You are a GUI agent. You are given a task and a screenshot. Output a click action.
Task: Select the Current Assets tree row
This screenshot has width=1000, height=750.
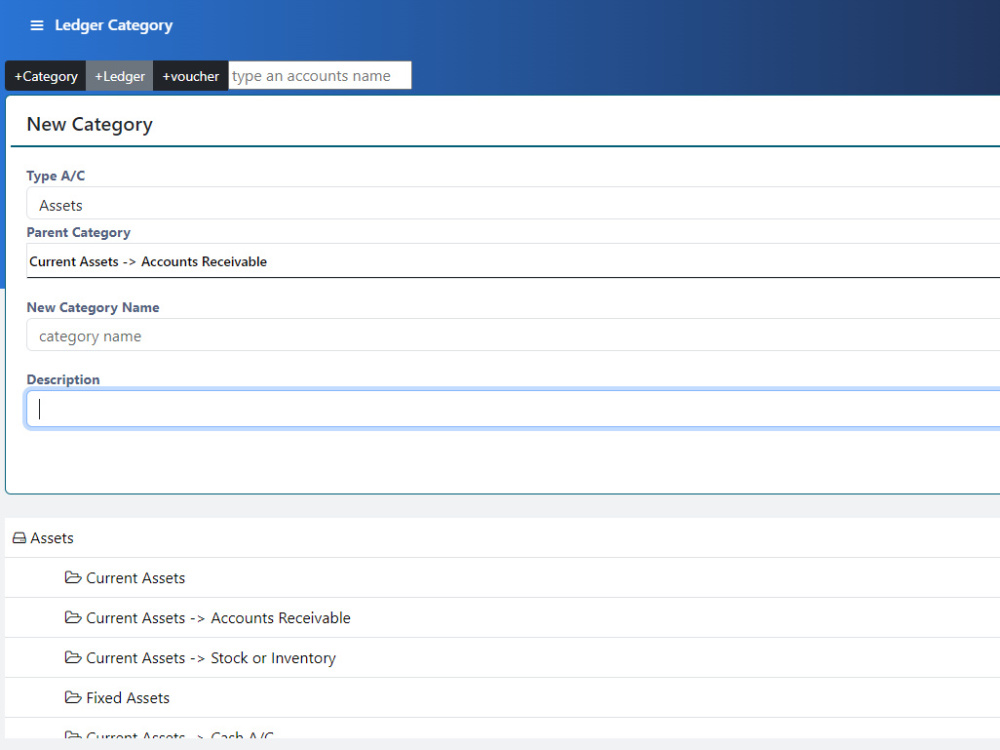(x=503, y=578)
